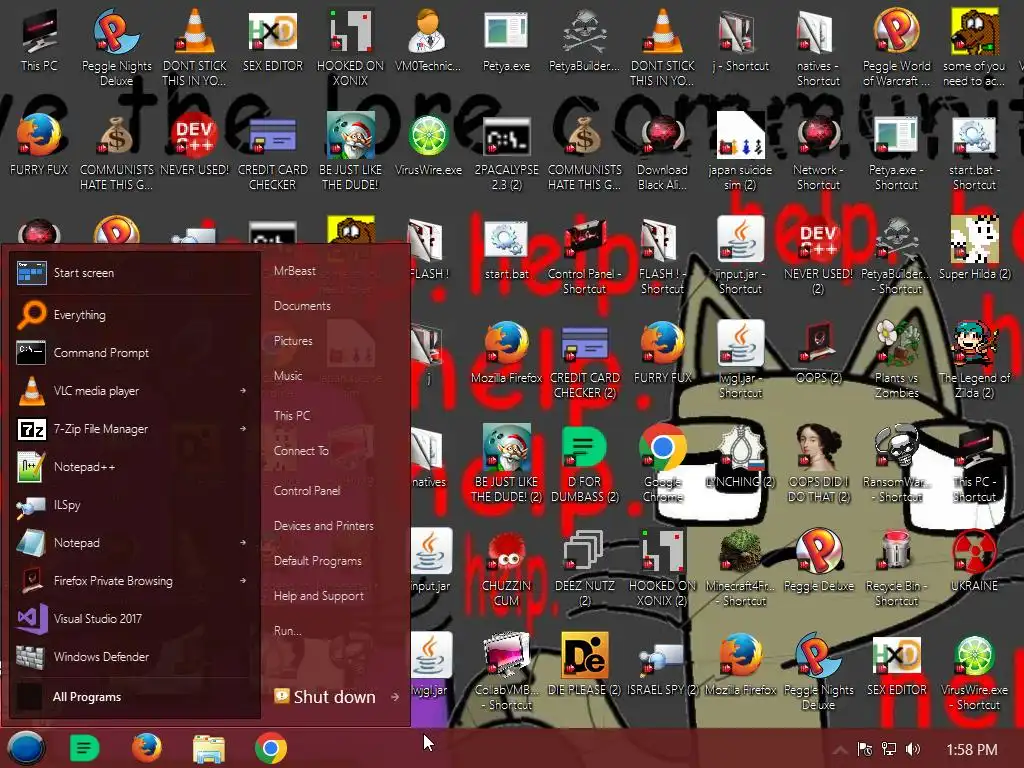
Task: Click the 1:58 PM clock
Action: (972, 749)
